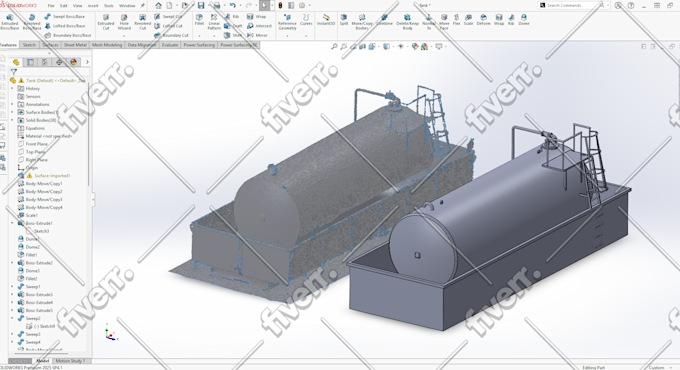Screen dimensions: 680x370
Task: Click the Home icon
Action: [158, 6]
